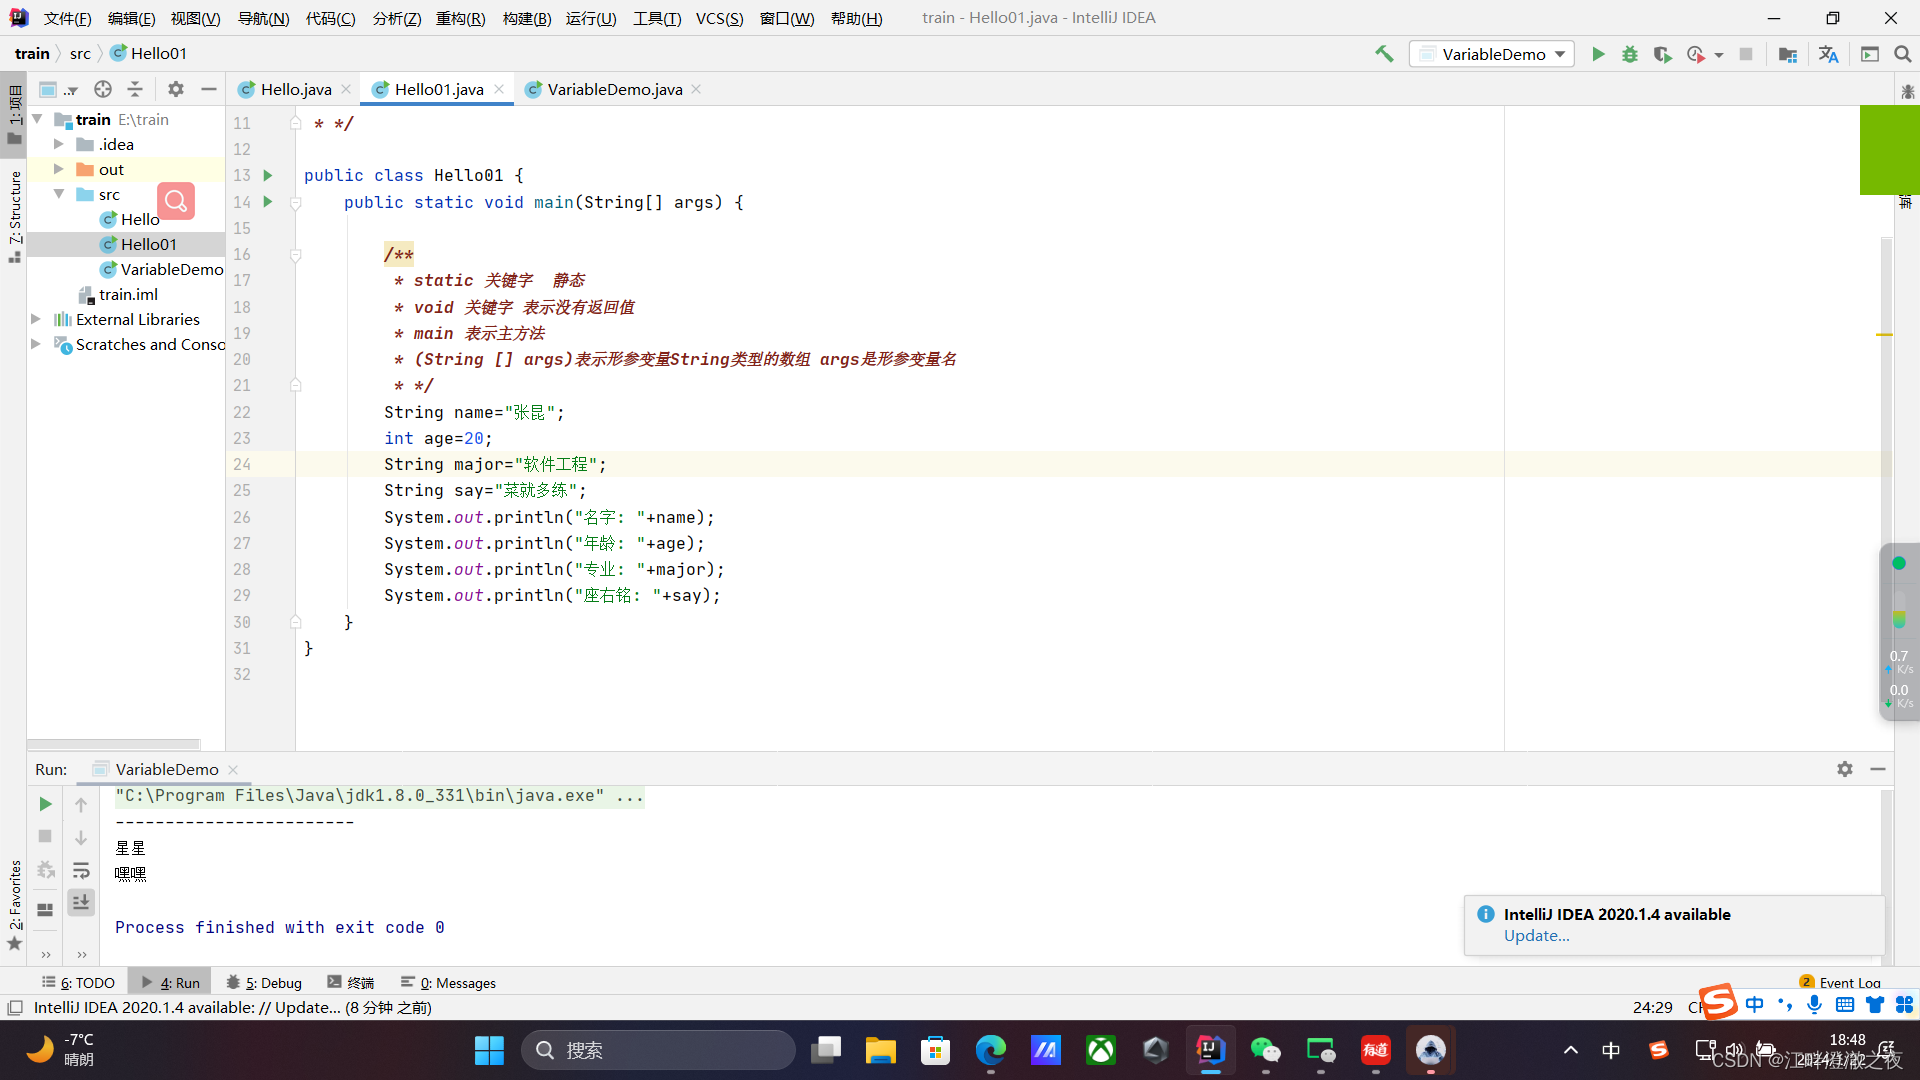The image size is (1920, 1080).
Task: Toggle fold marker at line 16 comment
Action: tap(295, 255)
